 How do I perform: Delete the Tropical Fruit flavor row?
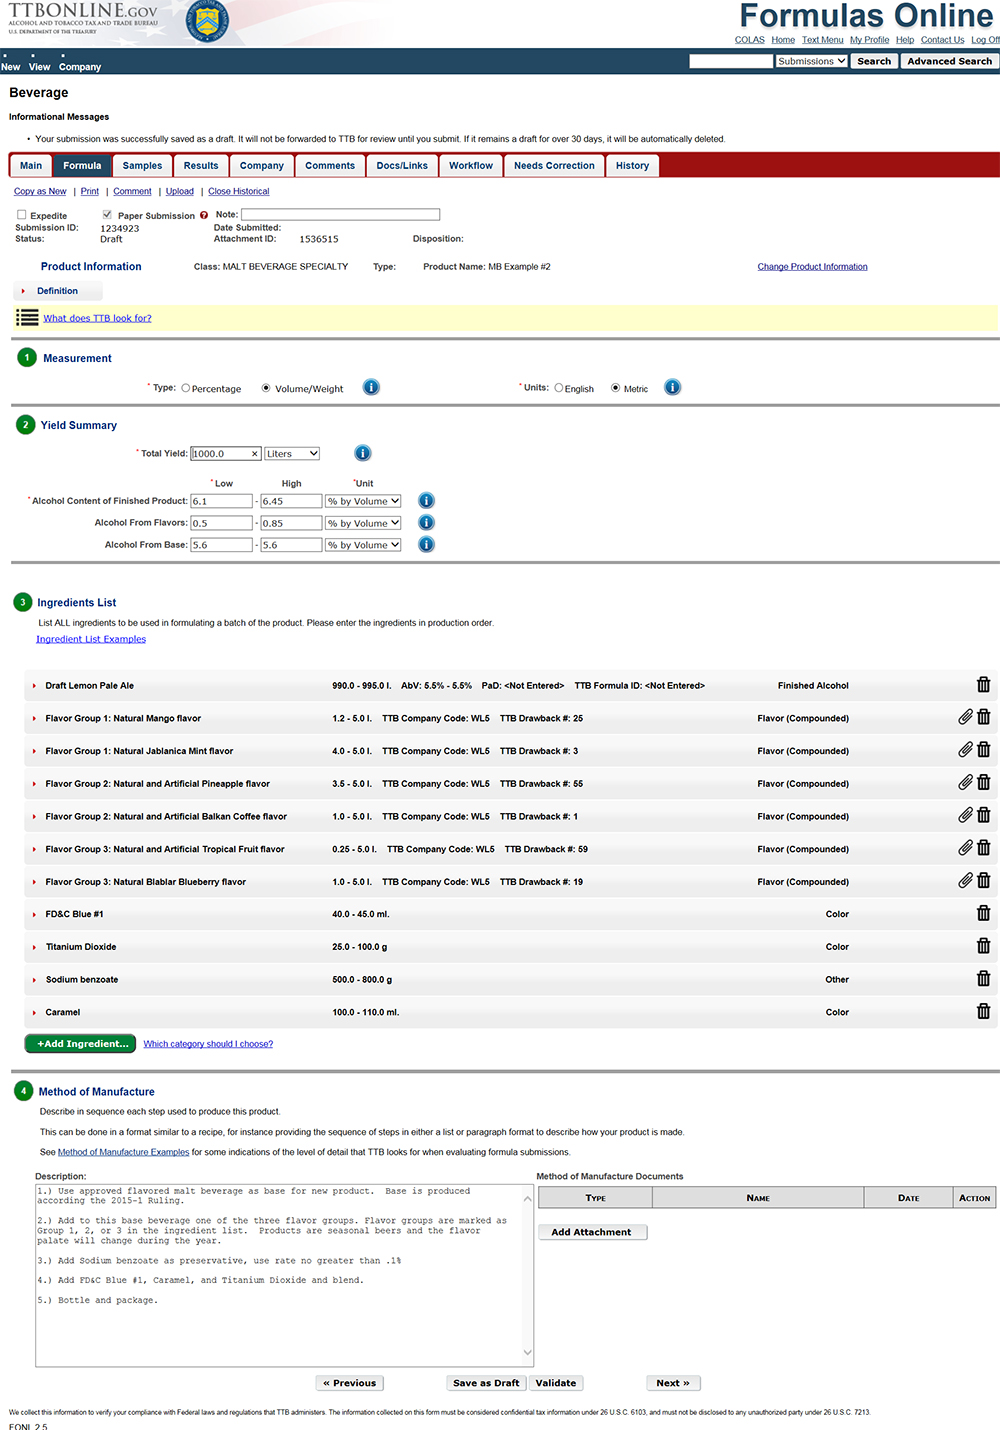click(983, 848)
